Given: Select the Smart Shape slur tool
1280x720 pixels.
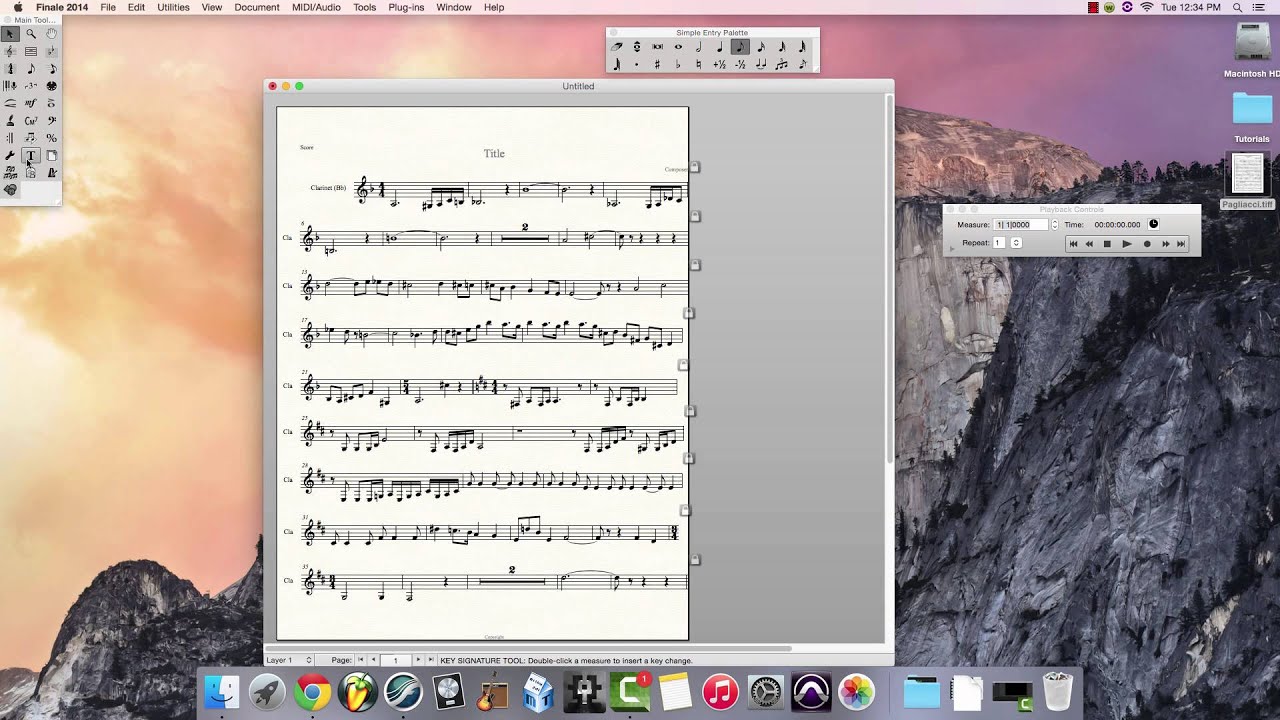Looking at the screenshot, I should point(10,103).
